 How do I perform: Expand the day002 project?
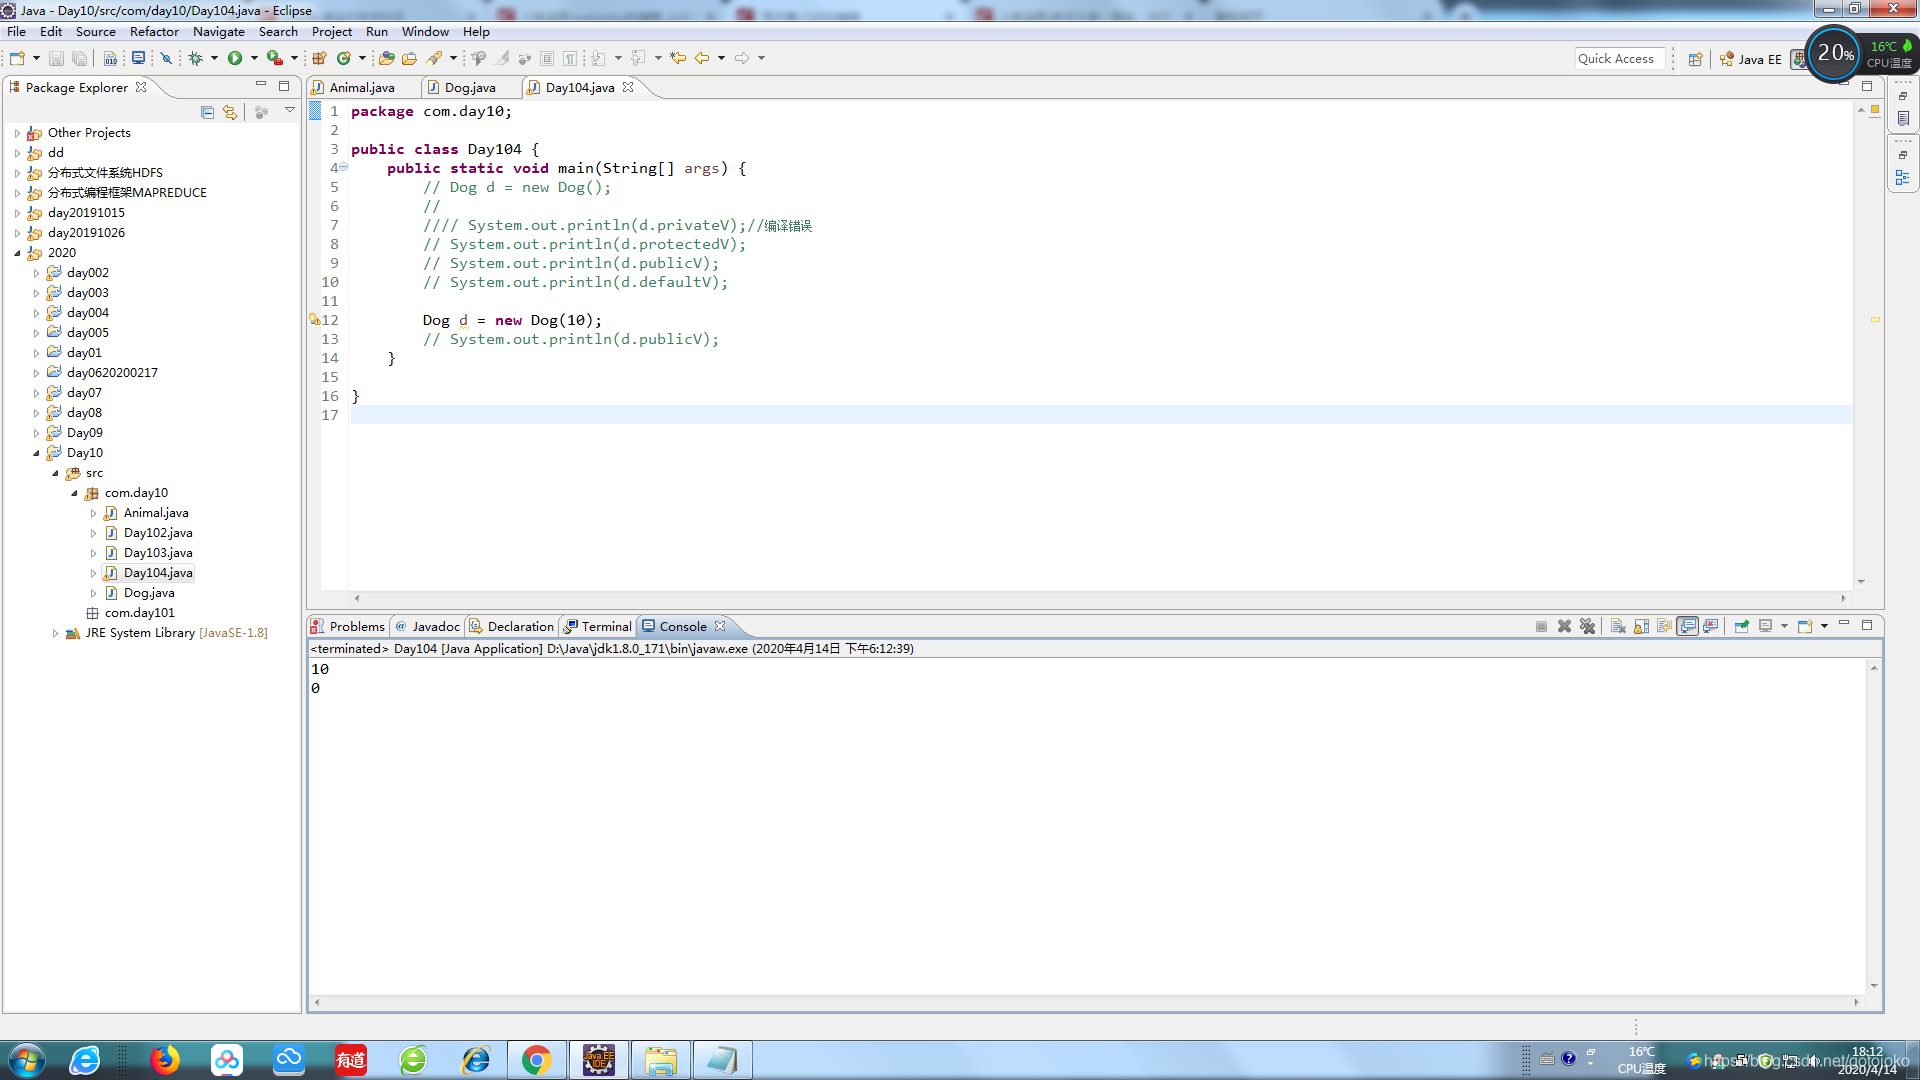tap(37, 273)
